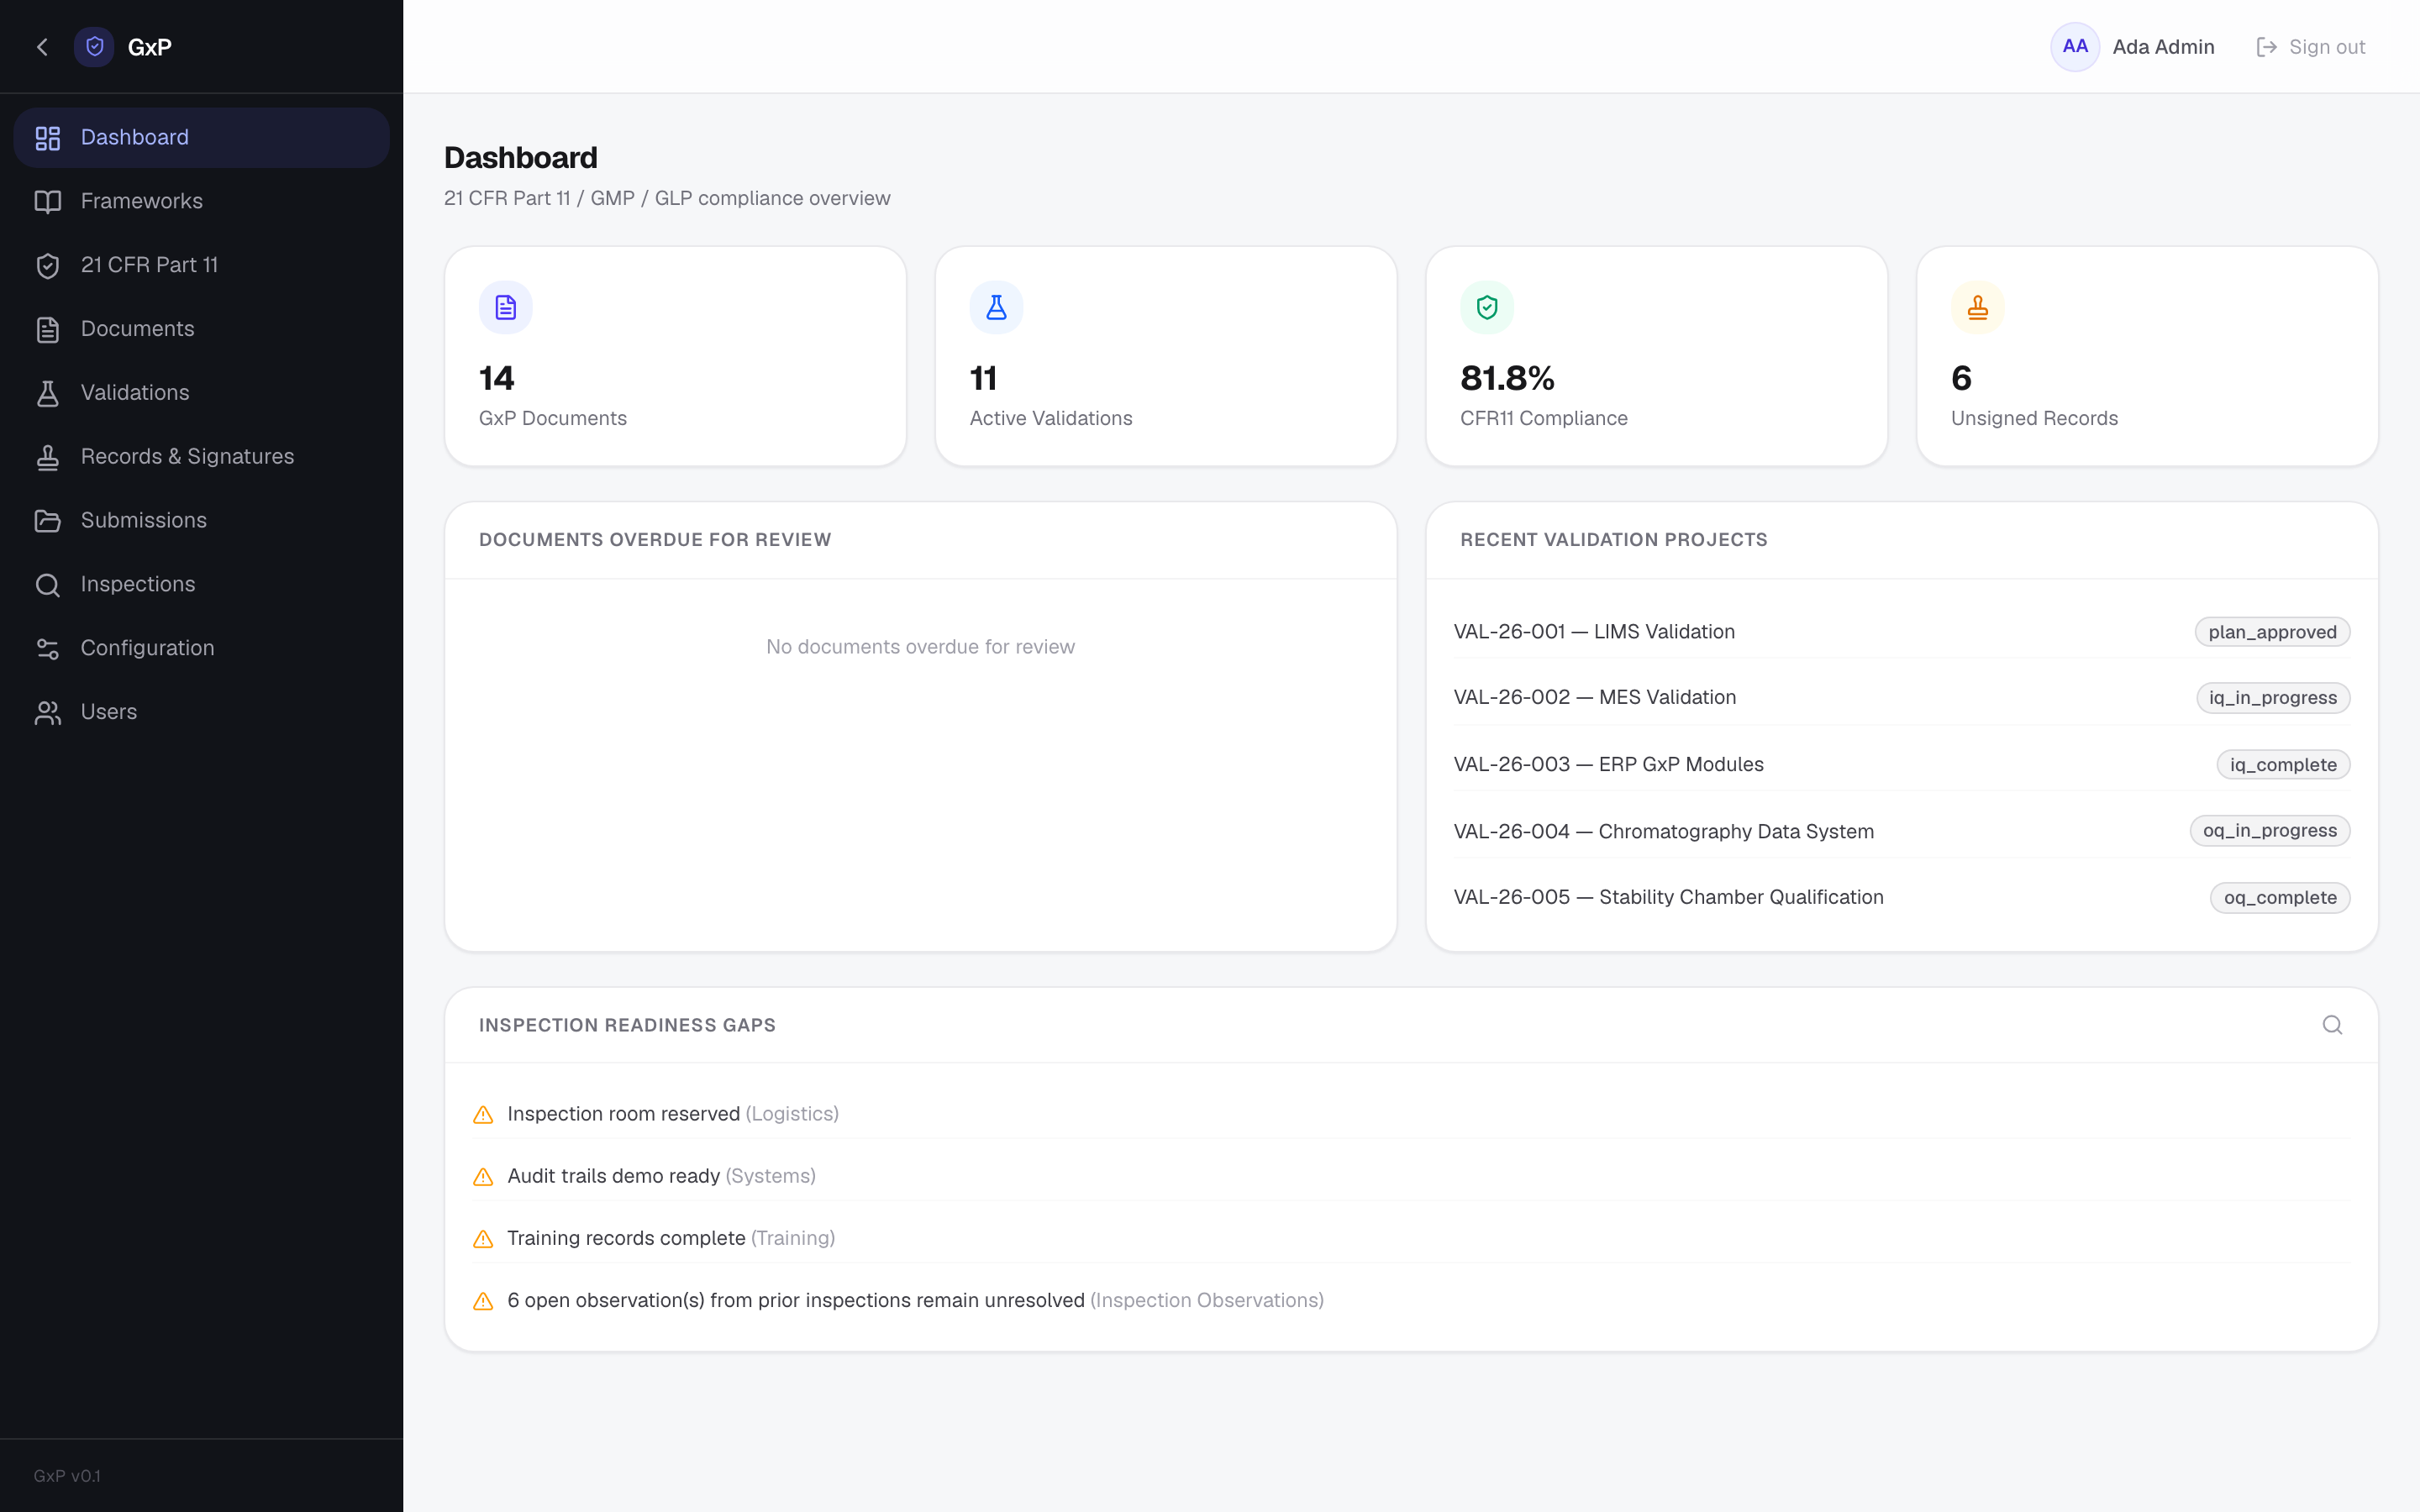
Task: Click the Ada Admin user name
Action: tap(2163, 47)
